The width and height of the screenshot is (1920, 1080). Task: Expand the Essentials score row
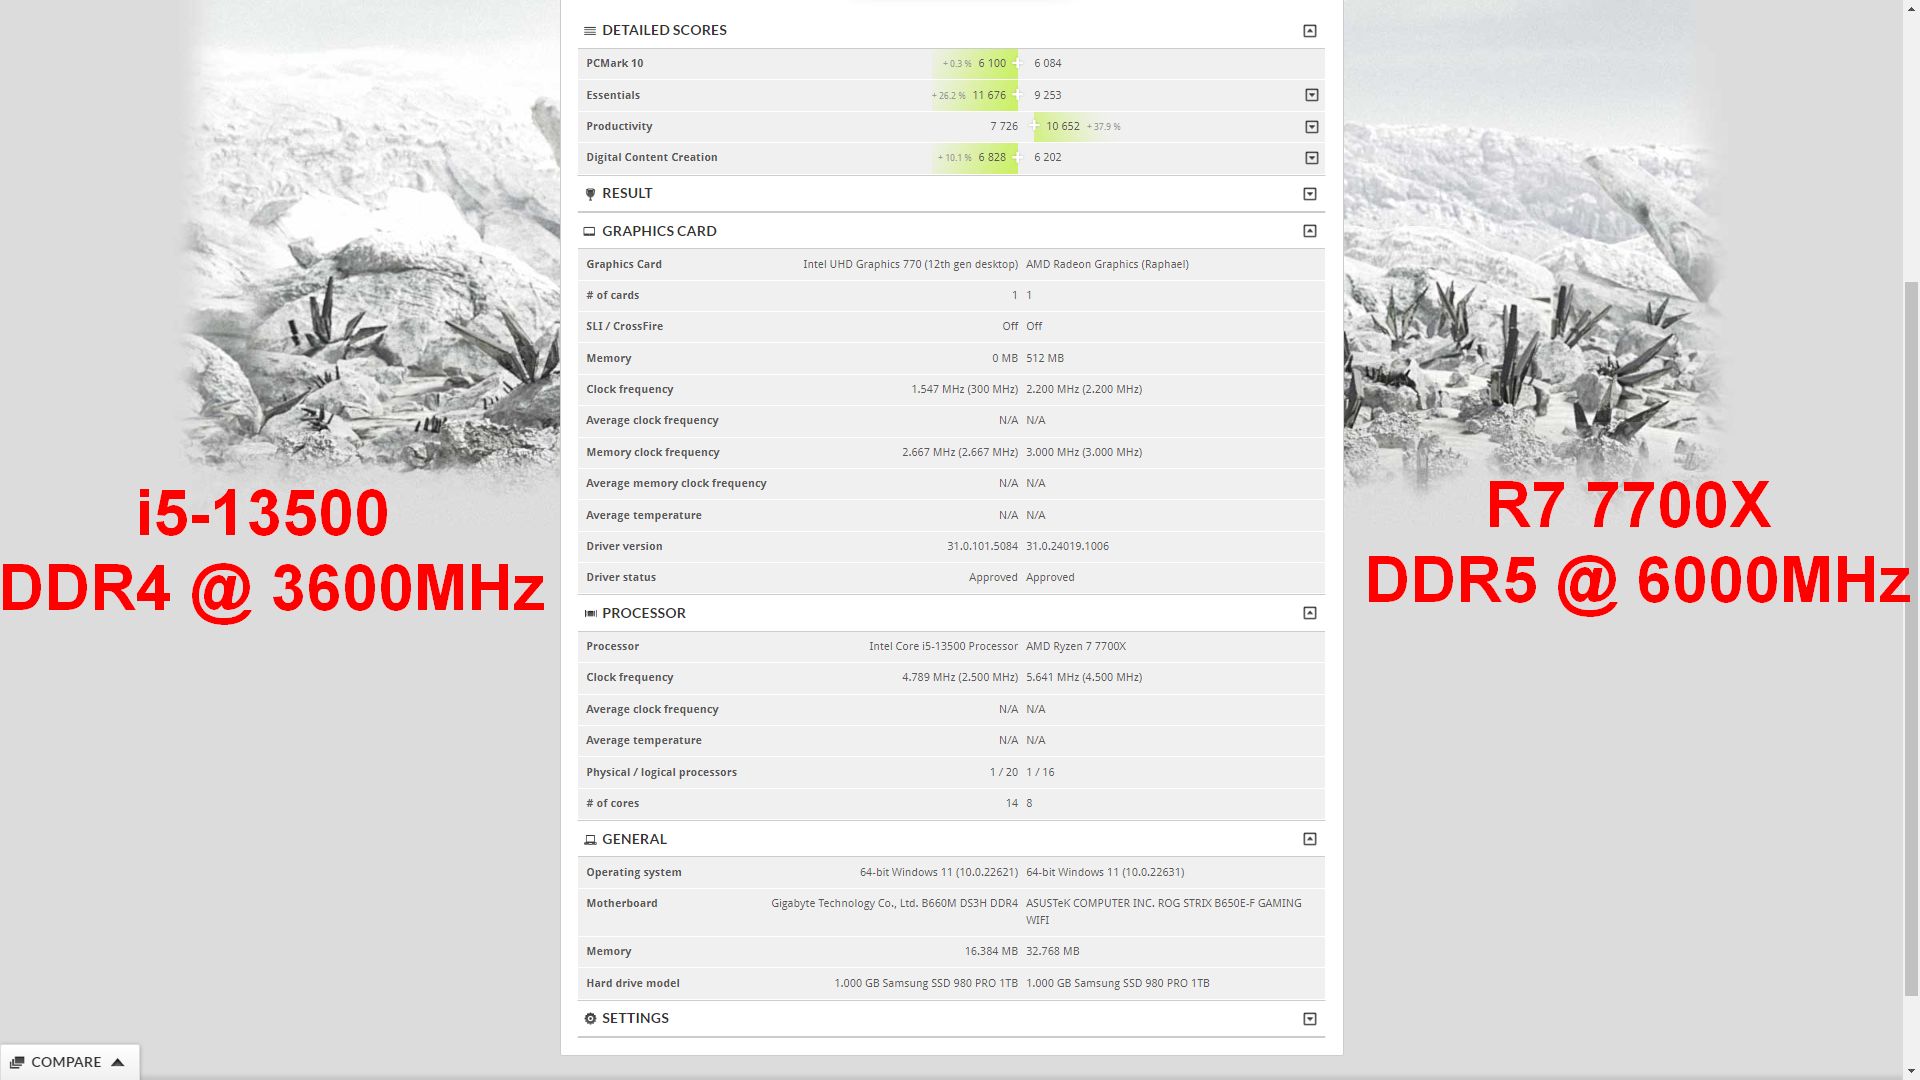click(x=1312, y=95)
